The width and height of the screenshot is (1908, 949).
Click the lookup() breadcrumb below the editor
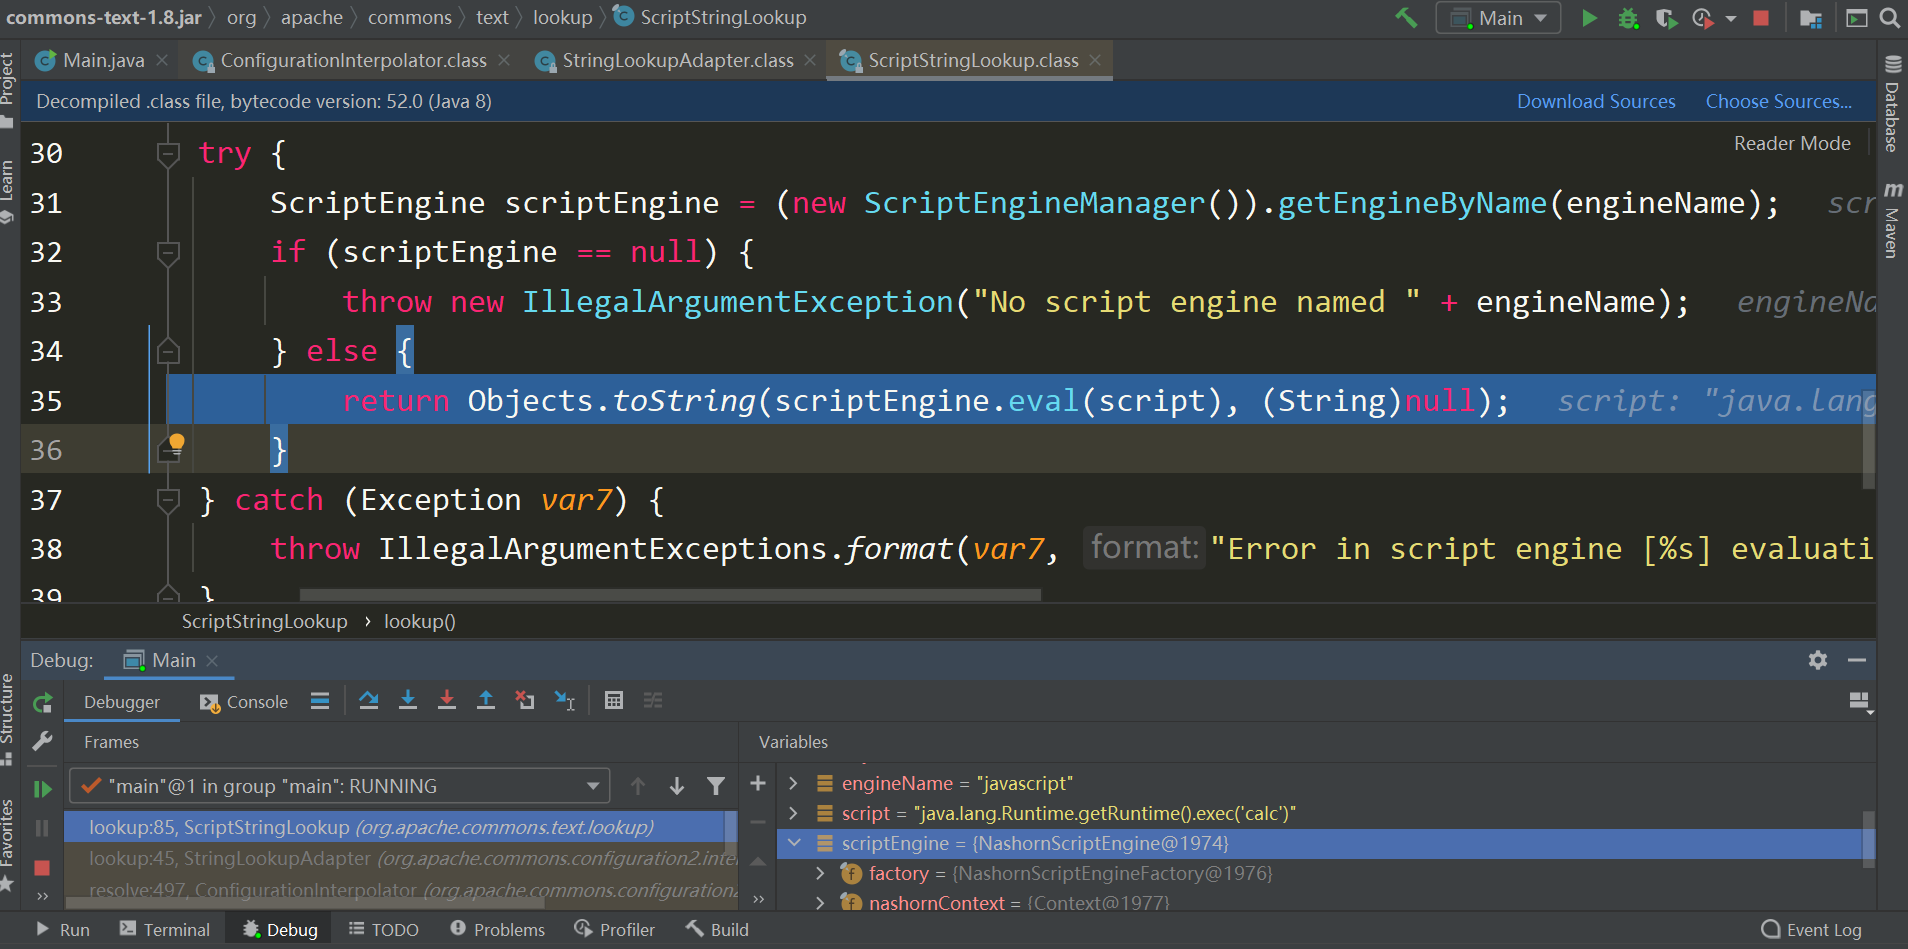419,621
